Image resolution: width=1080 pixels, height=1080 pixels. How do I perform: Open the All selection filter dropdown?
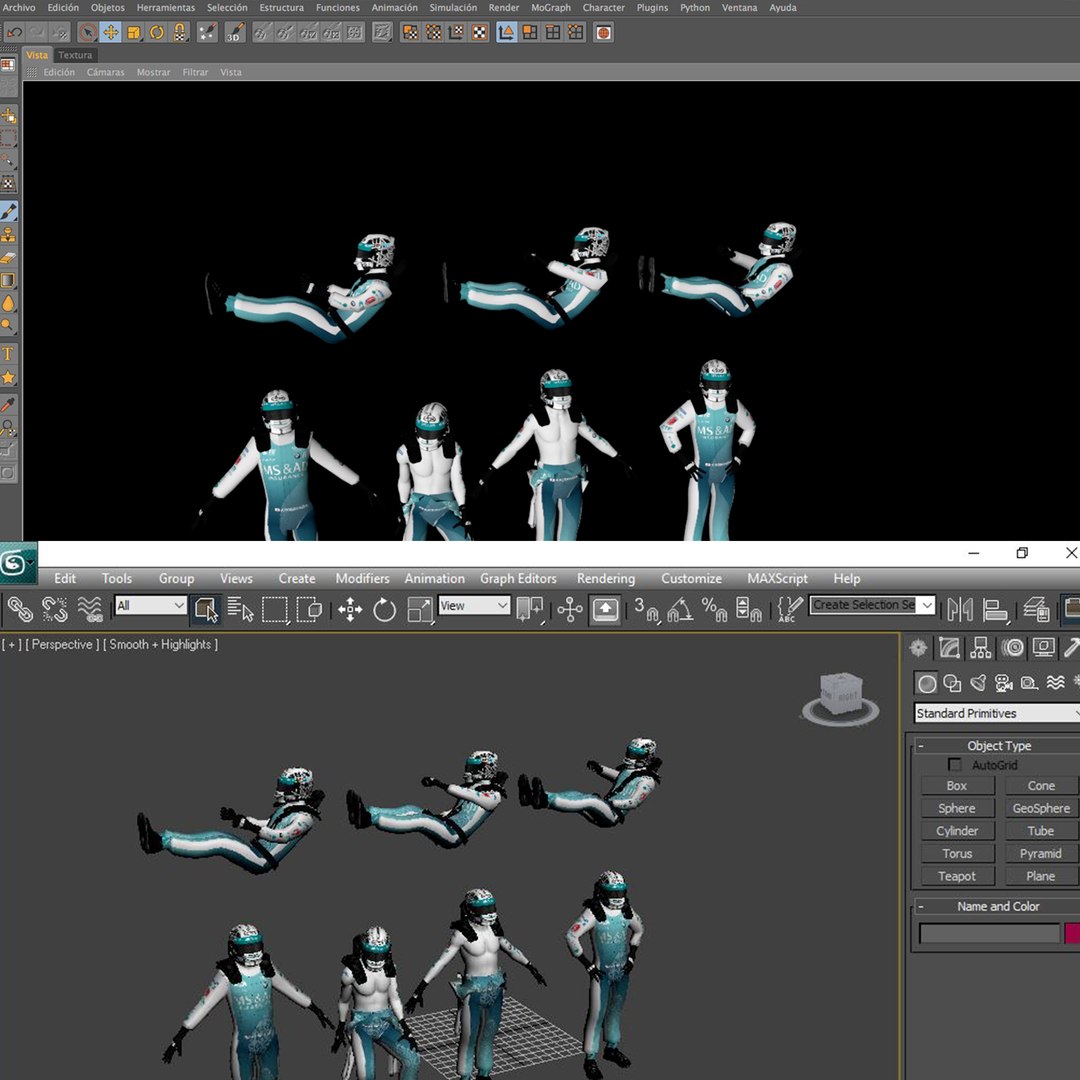[x=151, y=605]
